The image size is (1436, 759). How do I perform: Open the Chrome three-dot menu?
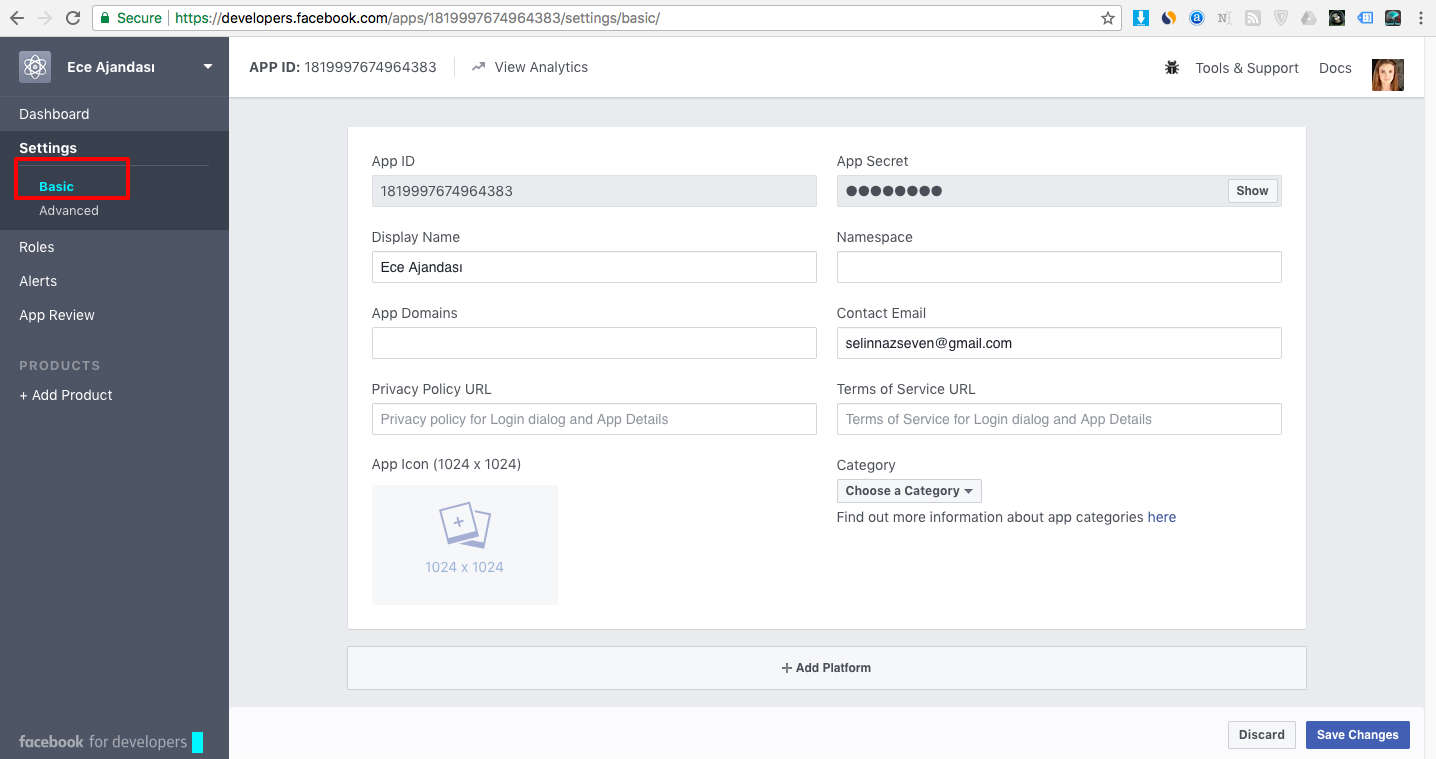click(1420, 18)
